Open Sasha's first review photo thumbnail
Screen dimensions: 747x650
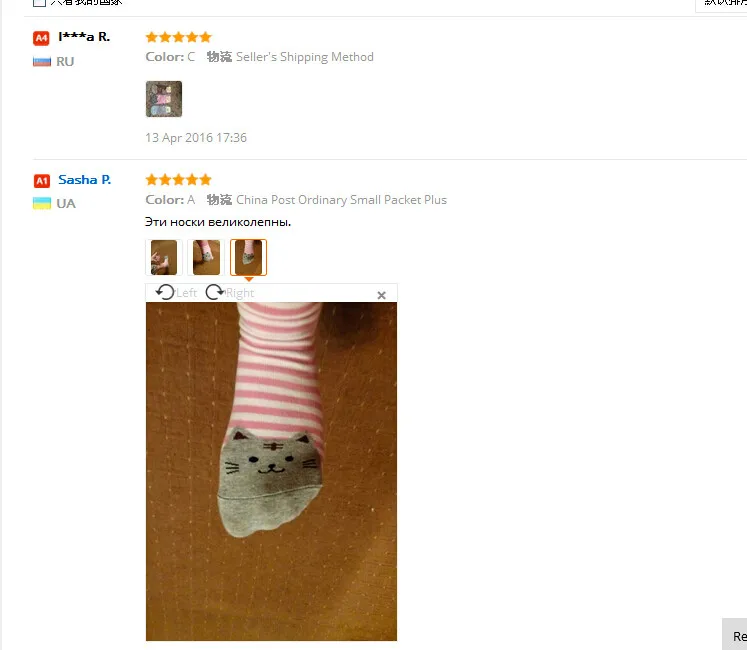click(164, 257)
